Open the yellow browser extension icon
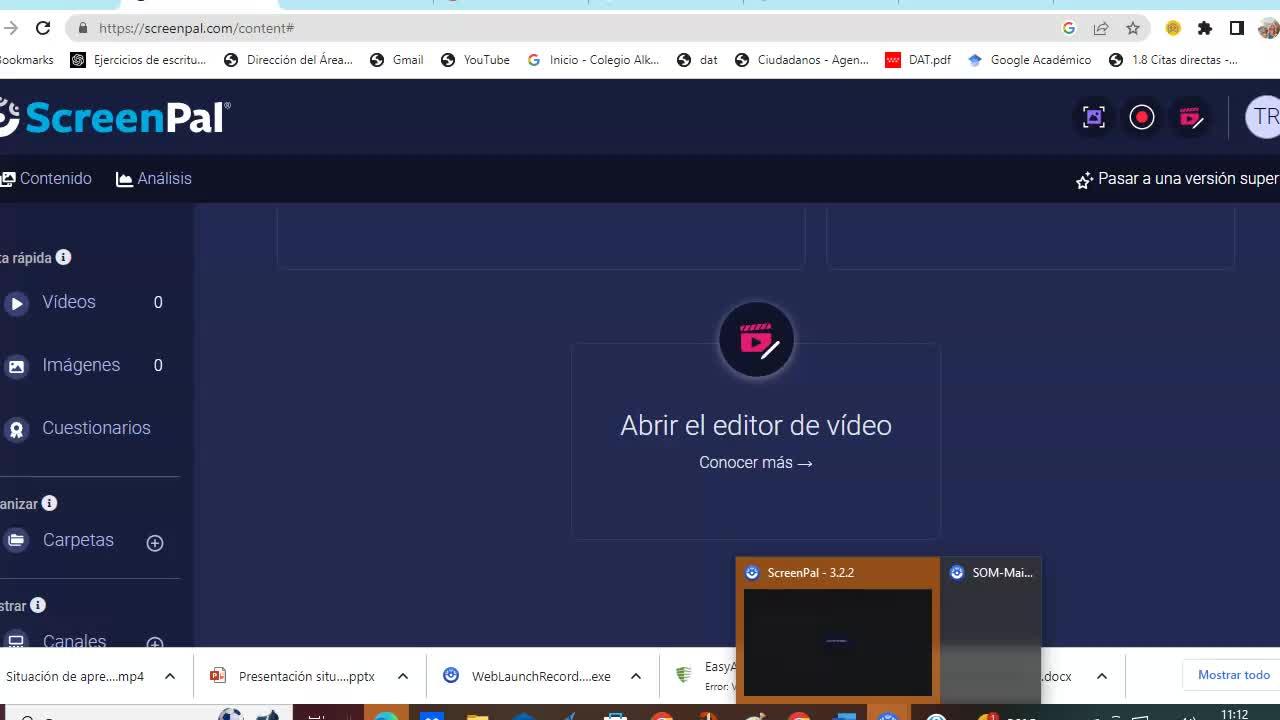Screen dimensions: 1280x720 coord(1173,28)
